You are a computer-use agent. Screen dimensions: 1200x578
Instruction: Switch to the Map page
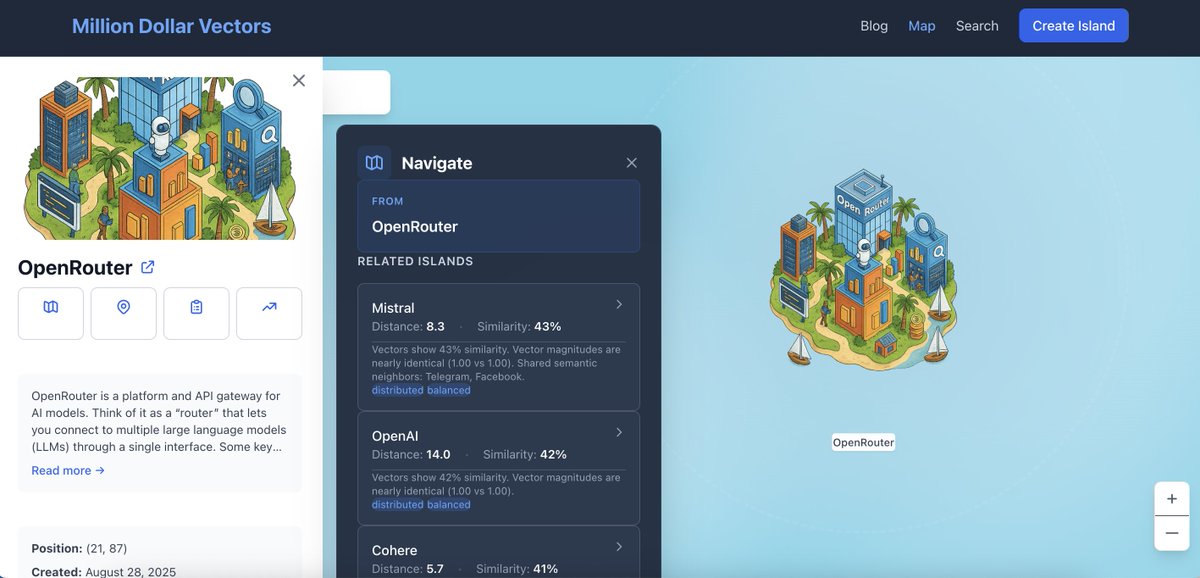point(922,26)
